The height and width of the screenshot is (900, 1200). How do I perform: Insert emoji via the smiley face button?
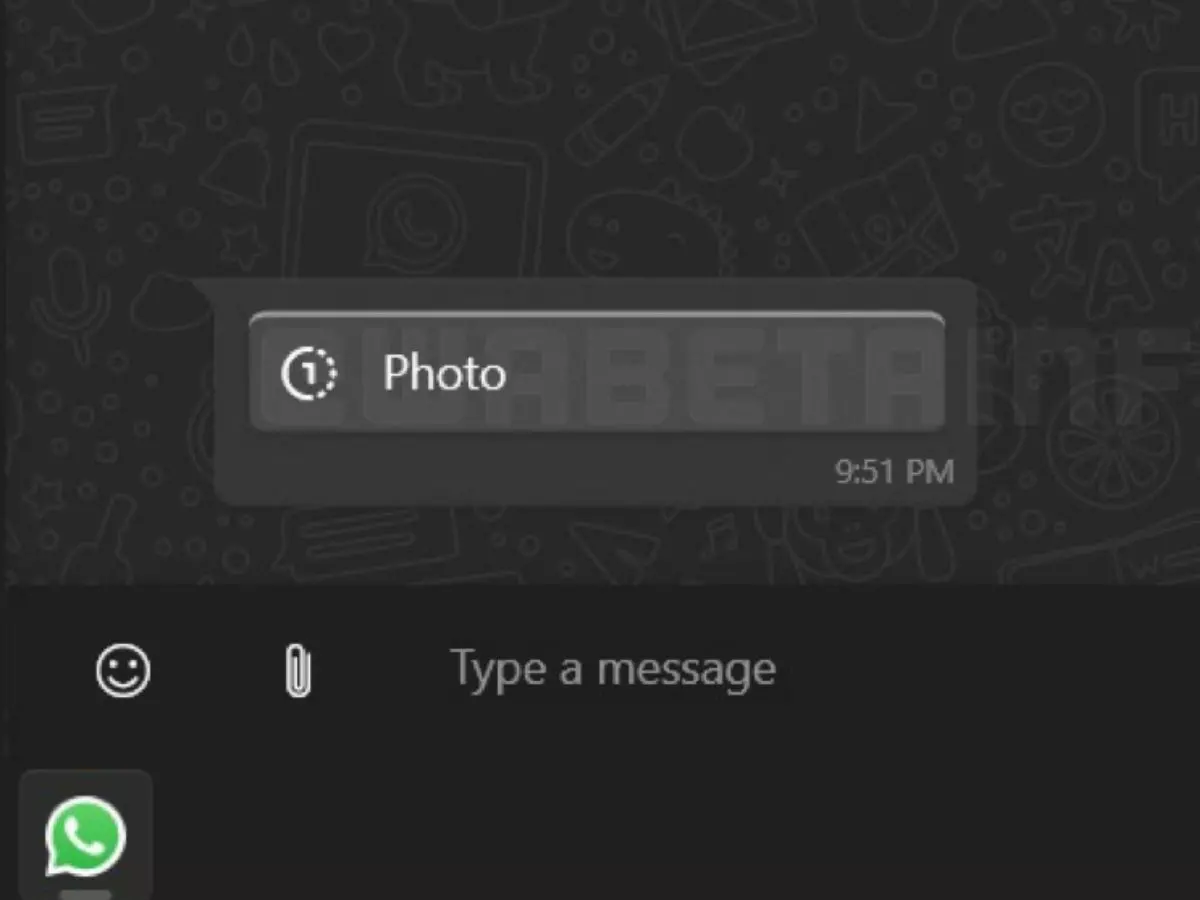[123, 670]
